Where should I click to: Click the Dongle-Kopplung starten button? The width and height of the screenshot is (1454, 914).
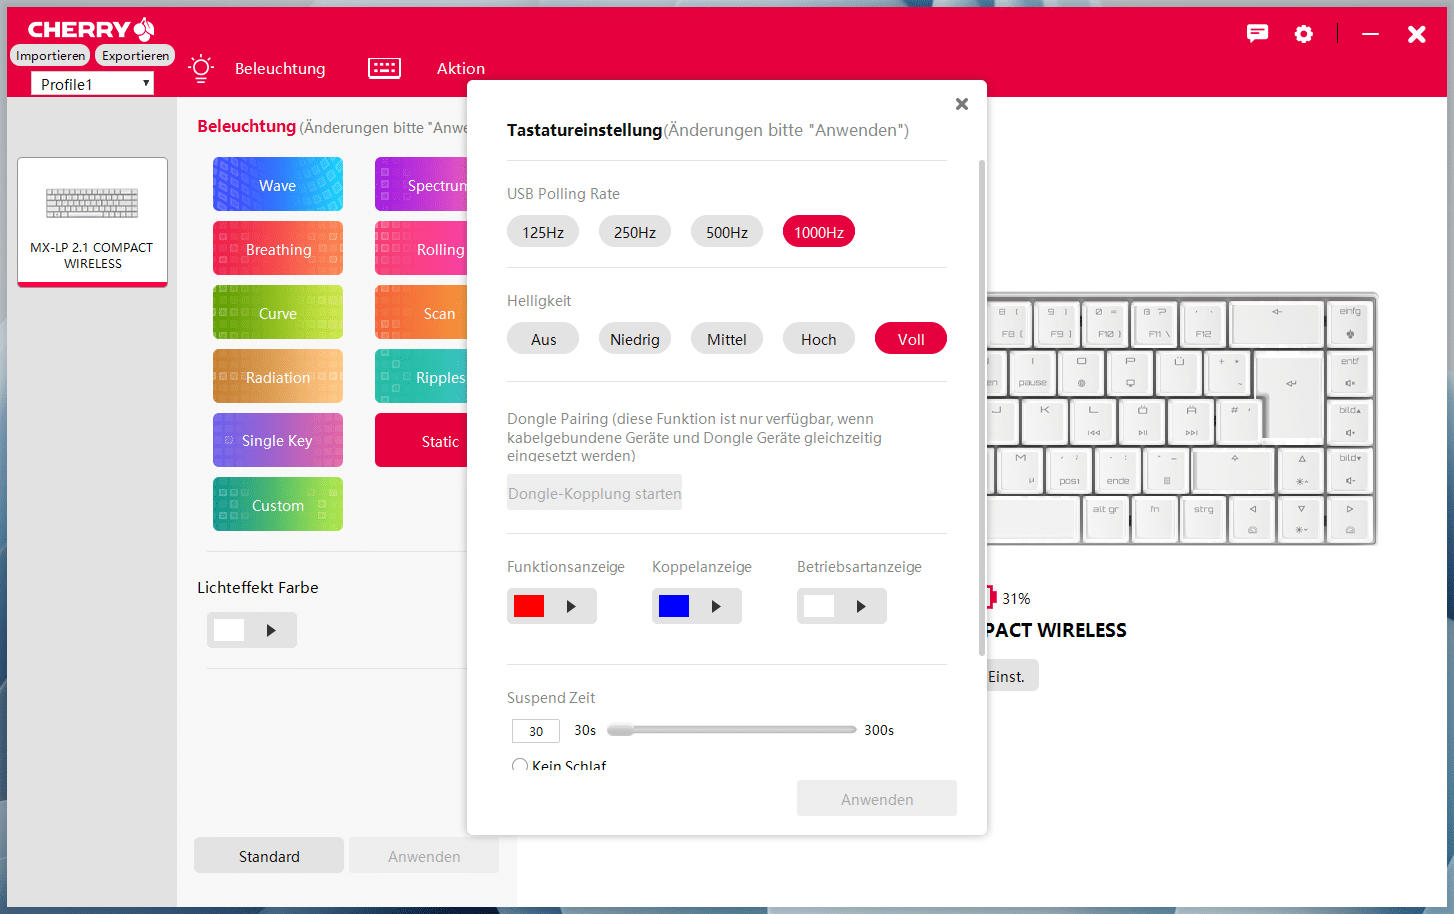click(x=594, y=493)
